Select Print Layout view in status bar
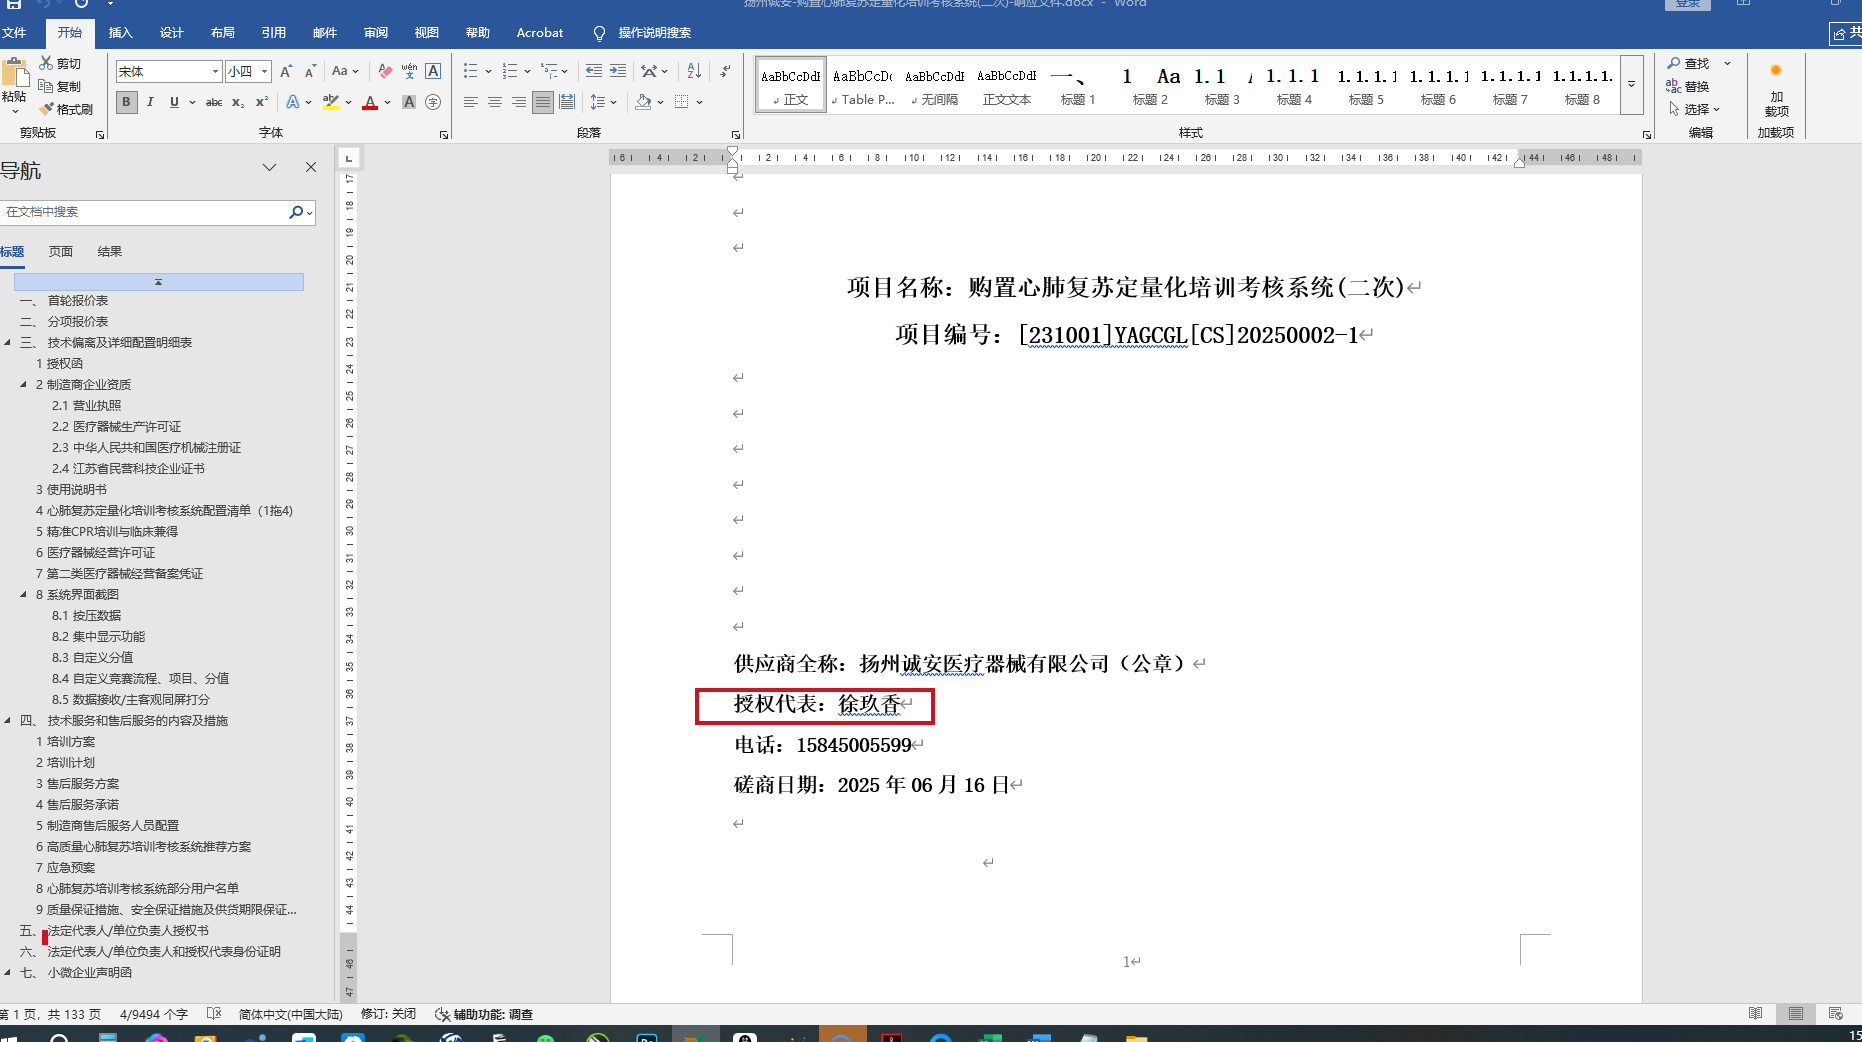Viewport: 1862px width, 1042px height. click(1796, 1014)
